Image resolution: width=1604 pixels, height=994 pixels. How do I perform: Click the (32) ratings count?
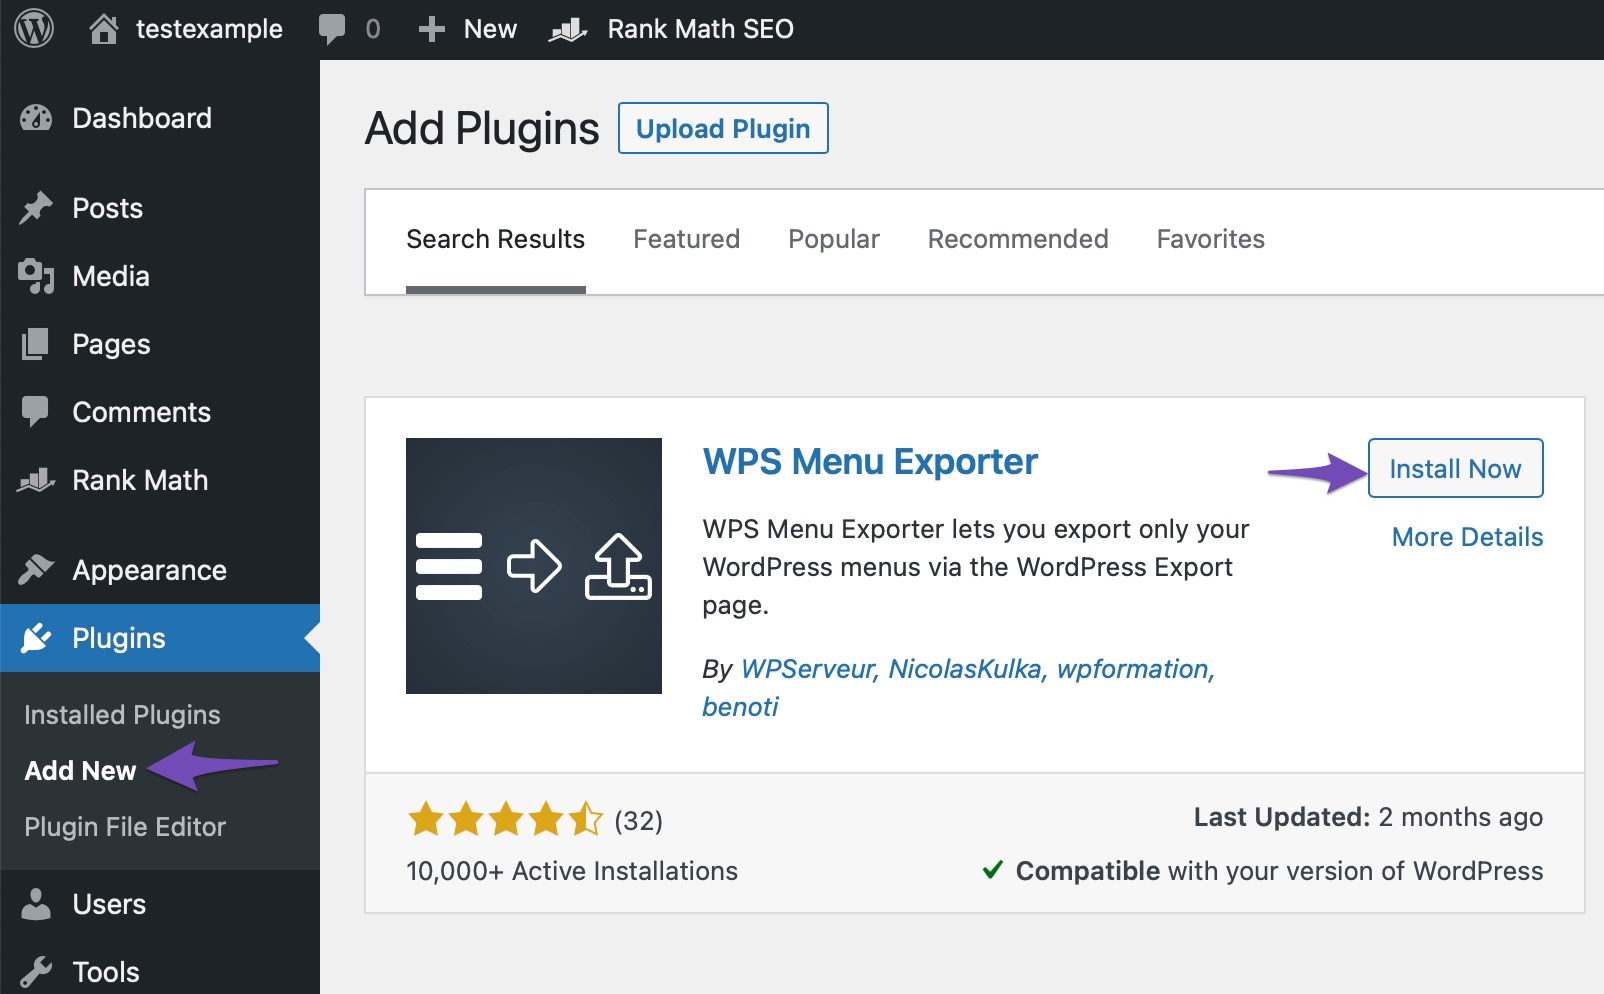(x=638, y=821)
